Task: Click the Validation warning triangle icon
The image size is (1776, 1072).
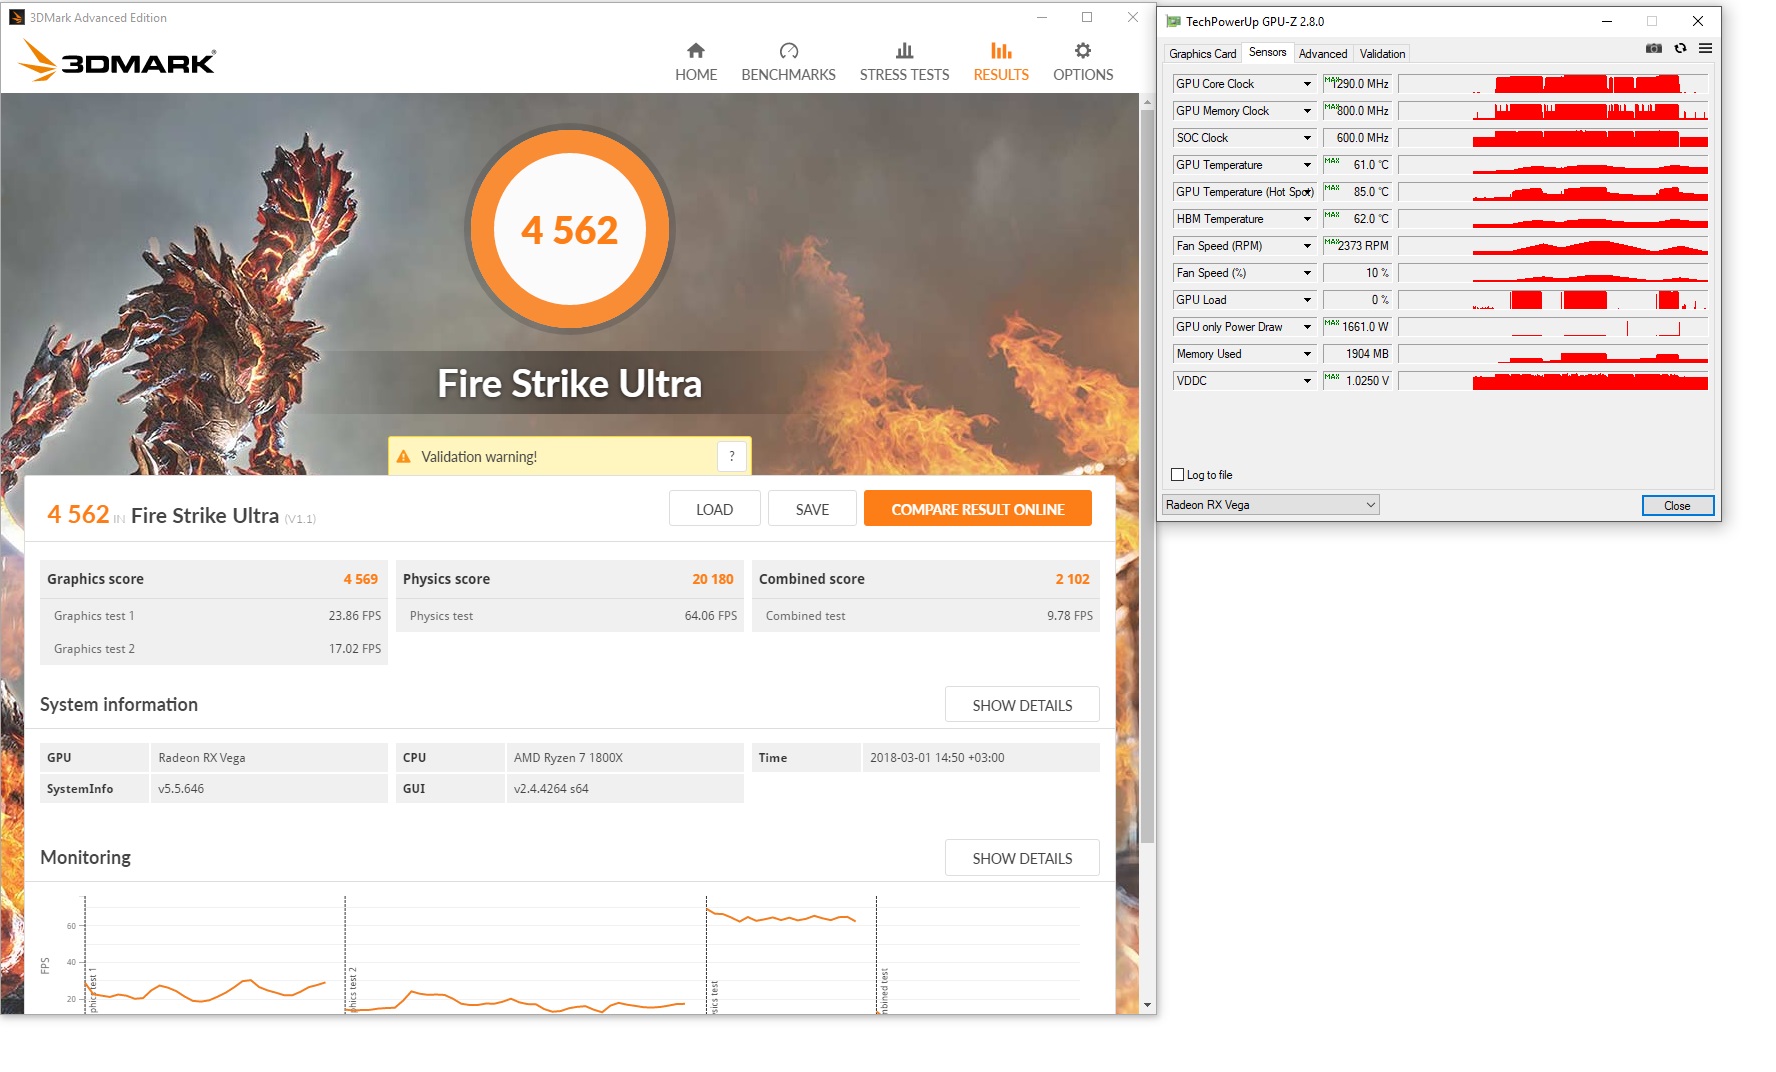Action: coord(404,457)
